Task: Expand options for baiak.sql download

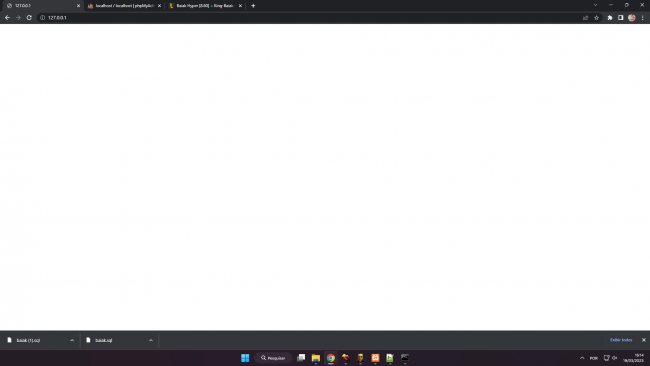Action: tap(151, 340)
